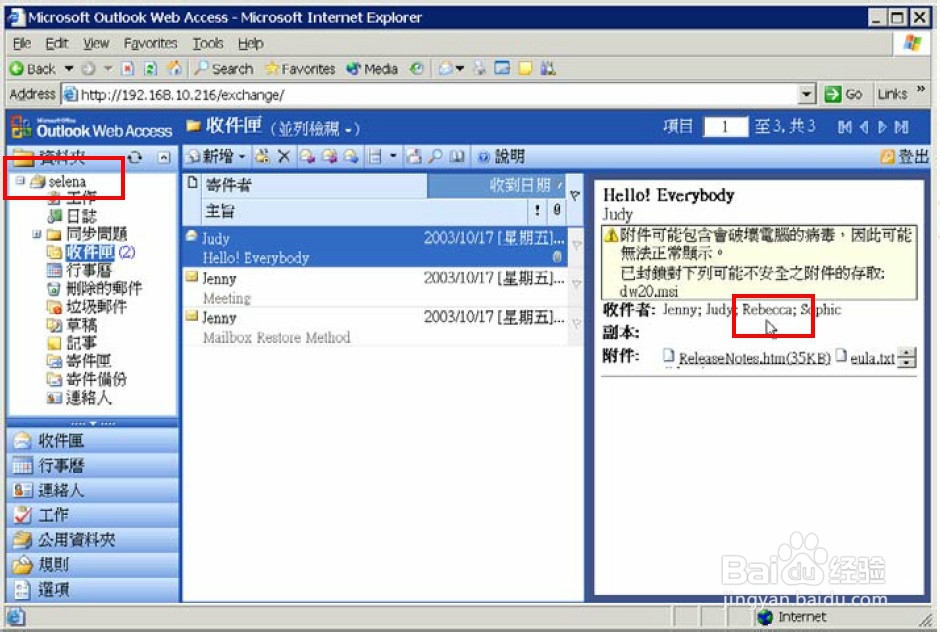Open 公用資料夾 in bottom navigation
The height and width of the screenshot is (632, 940).
[x=93, y=540]
